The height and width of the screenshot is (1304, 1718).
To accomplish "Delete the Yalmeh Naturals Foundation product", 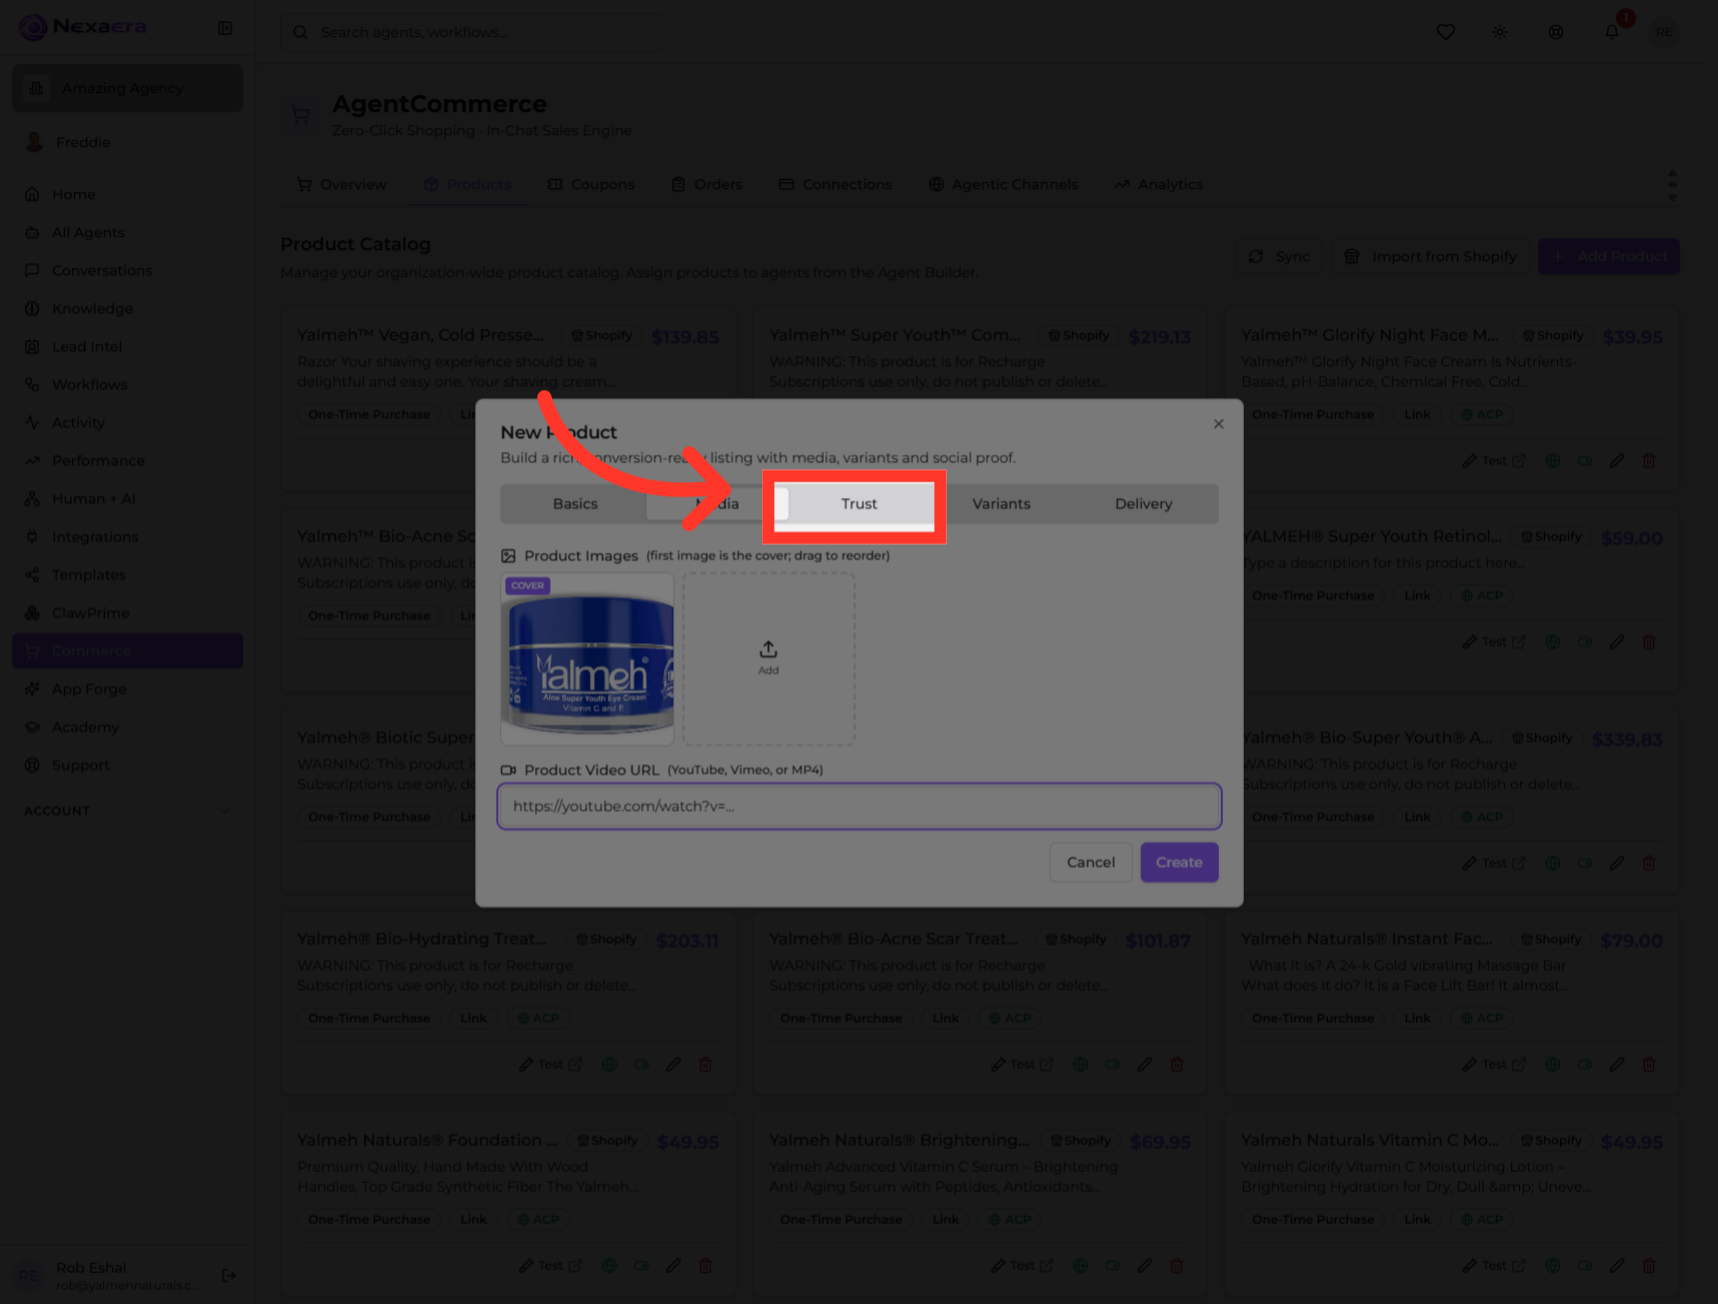I will click(705, 1265).
